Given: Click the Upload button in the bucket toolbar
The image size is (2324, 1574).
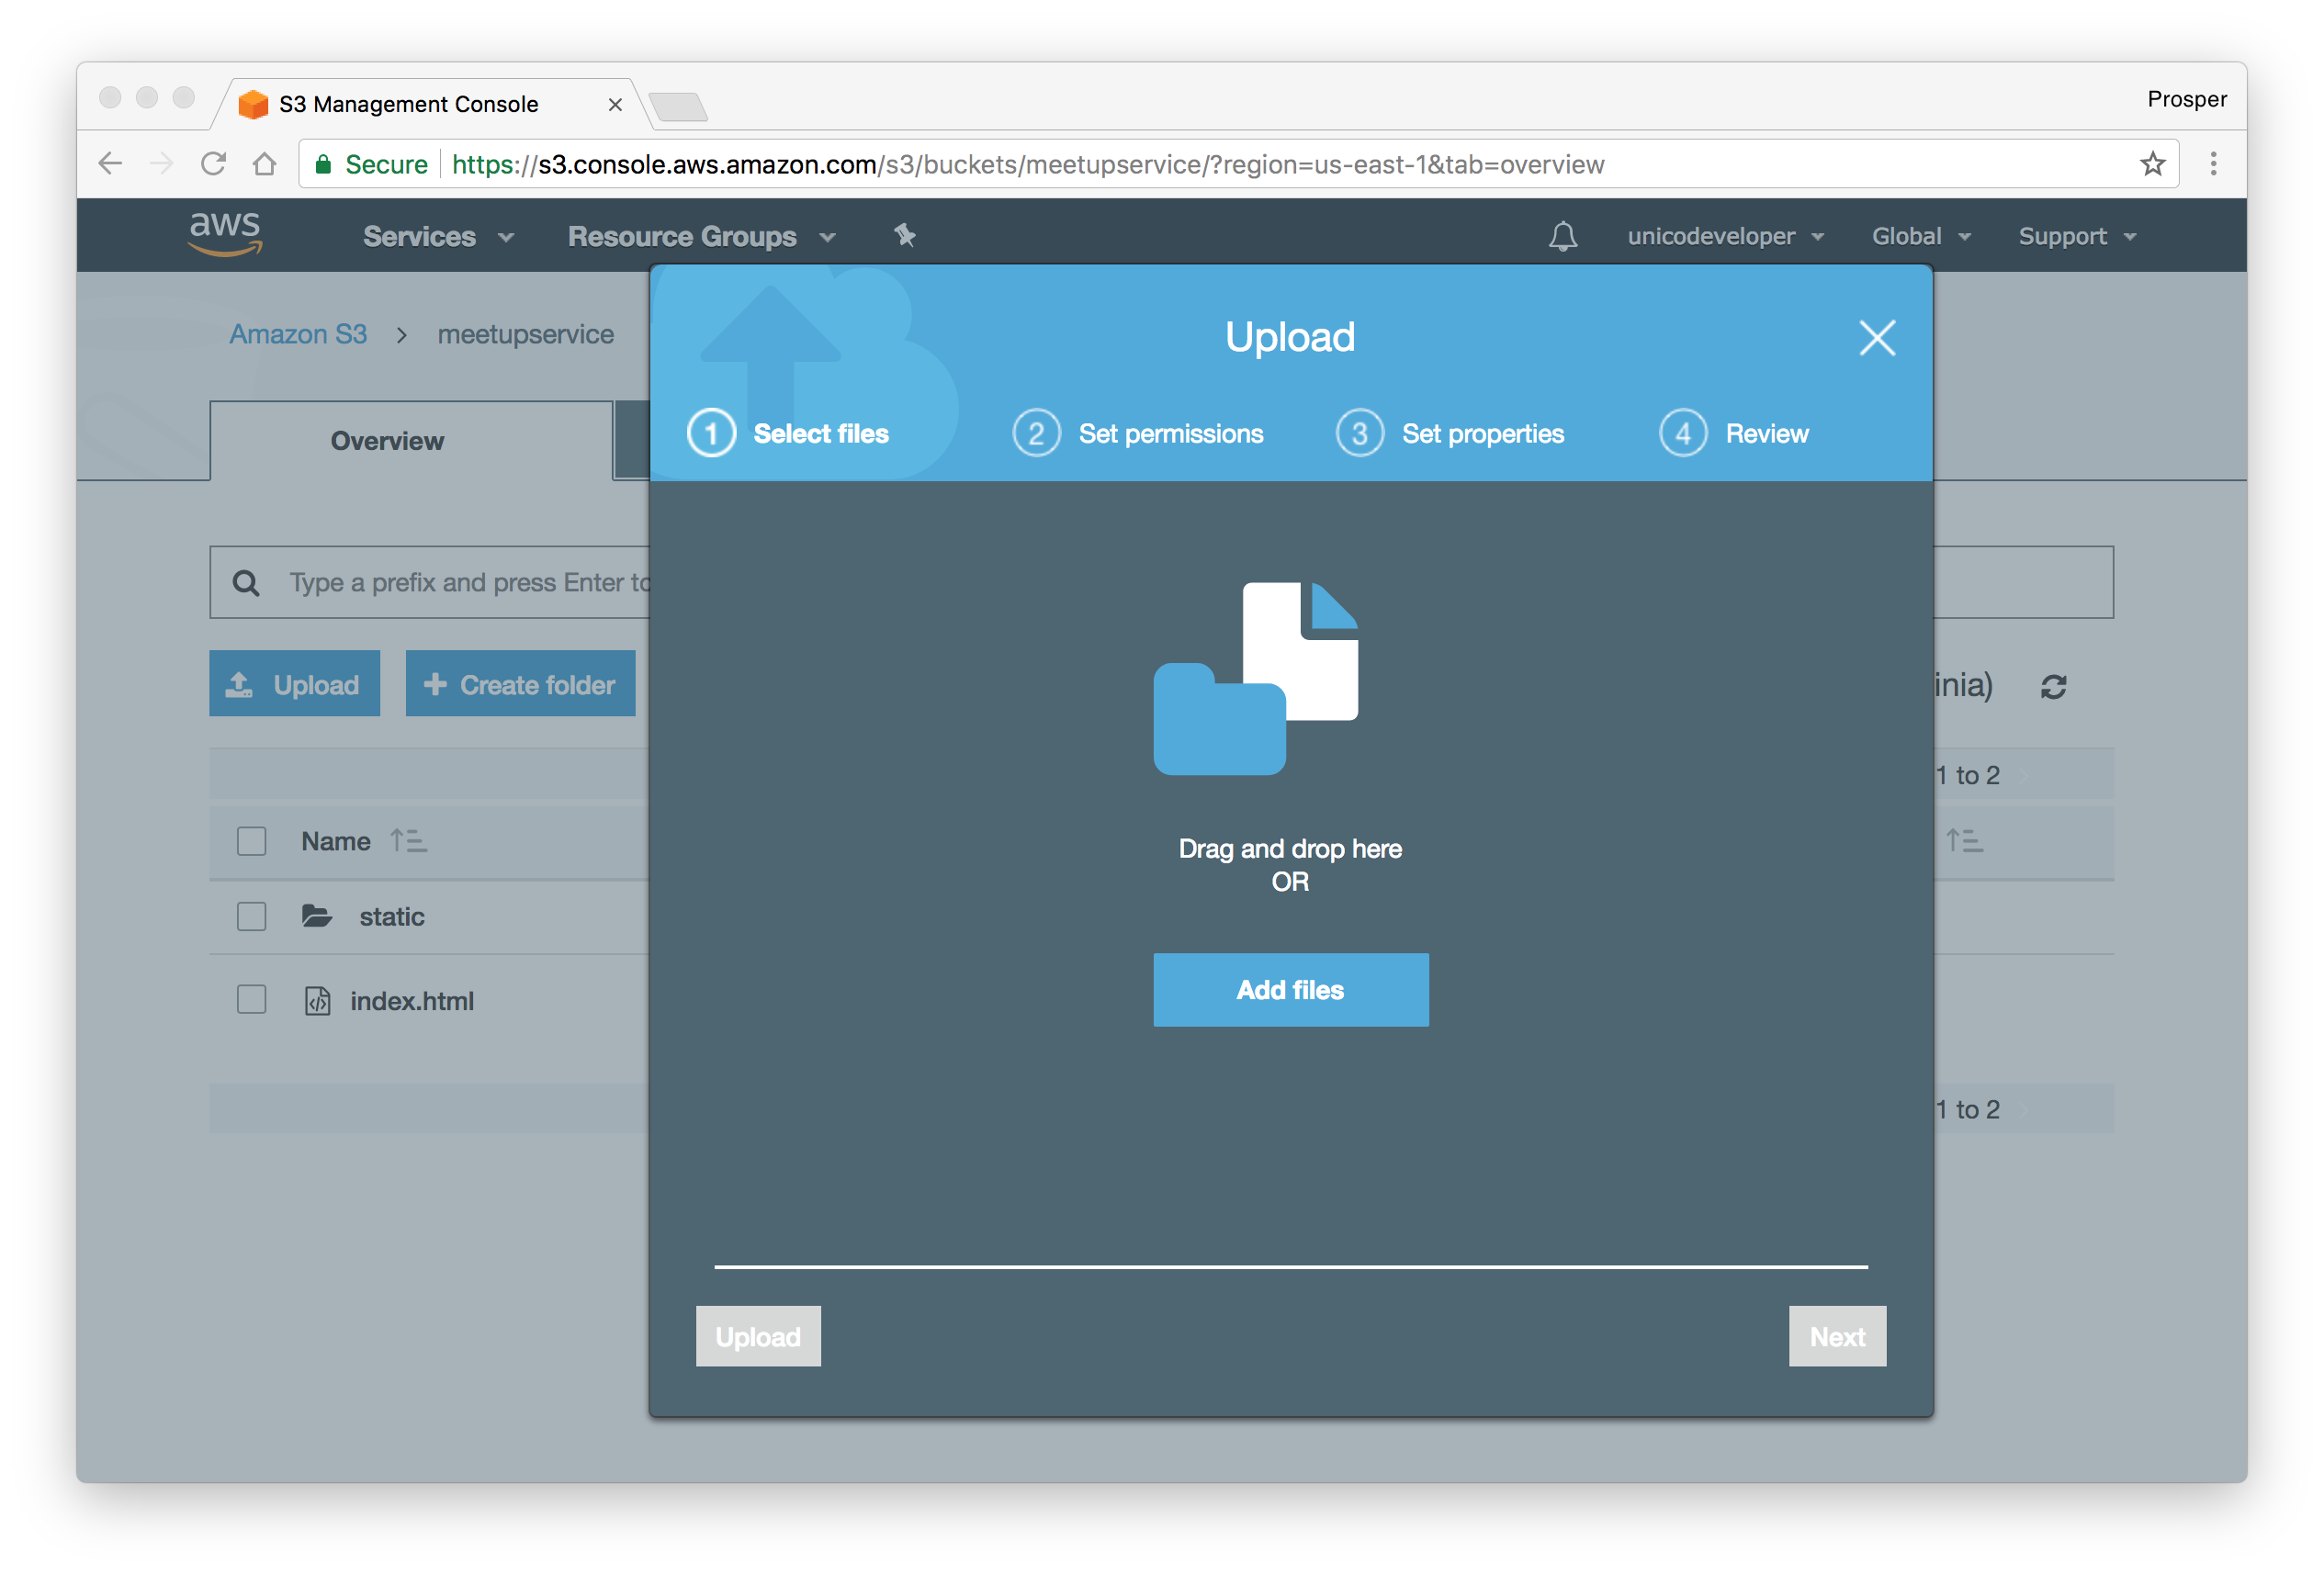Looking at the screenshot, I should point(294,684).
